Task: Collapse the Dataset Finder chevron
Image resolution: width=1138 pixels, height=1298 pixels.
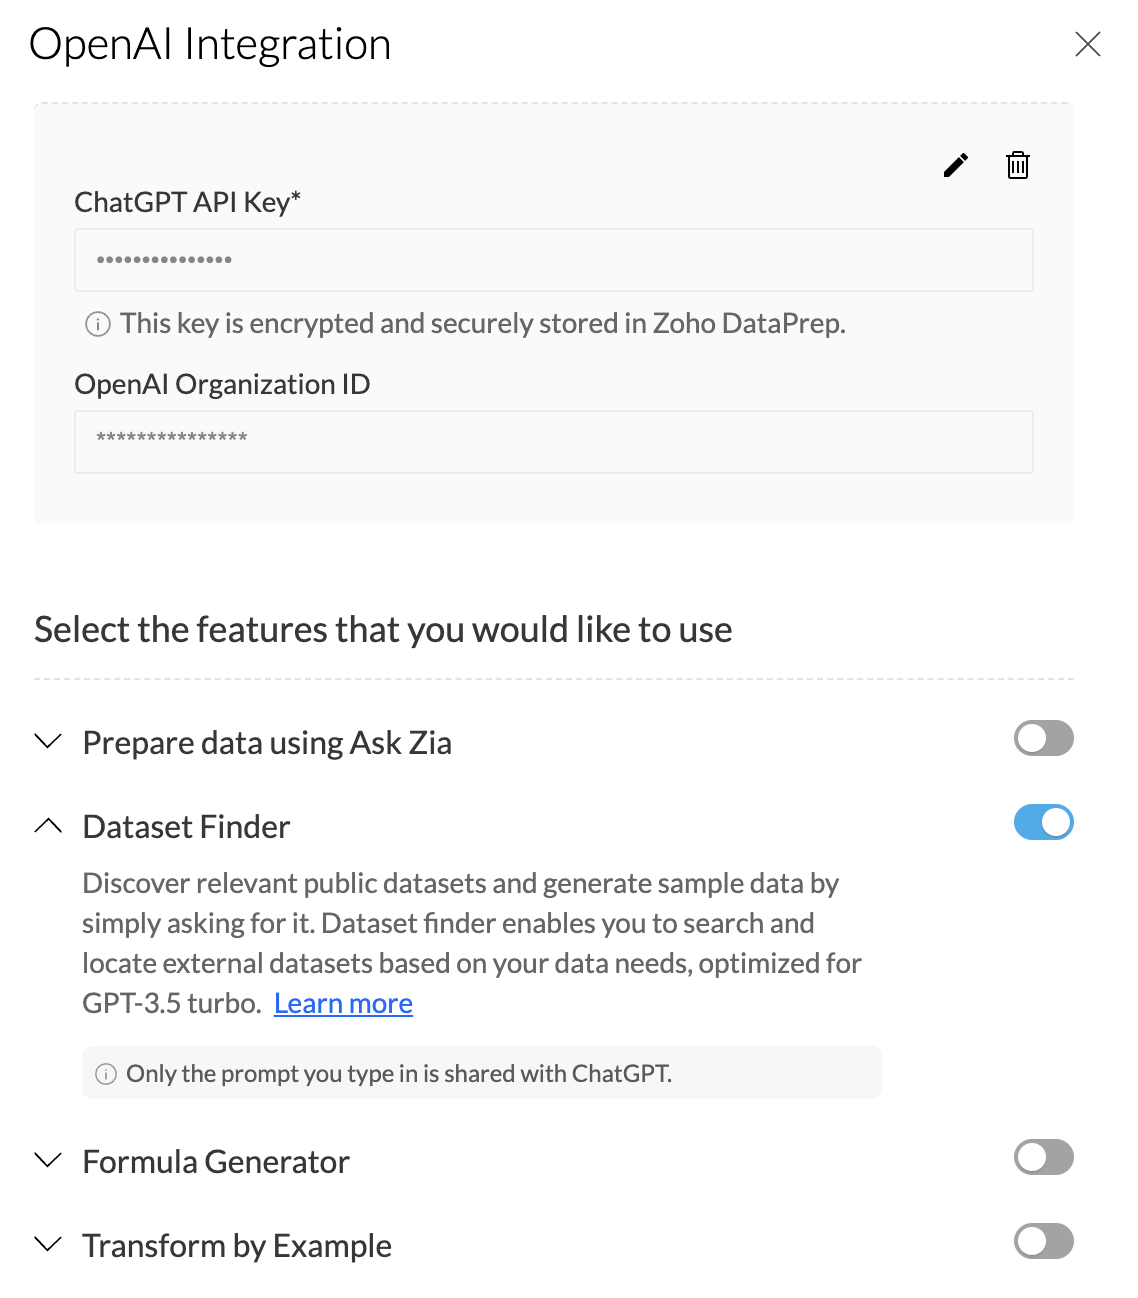Action: tap(48, 826)
